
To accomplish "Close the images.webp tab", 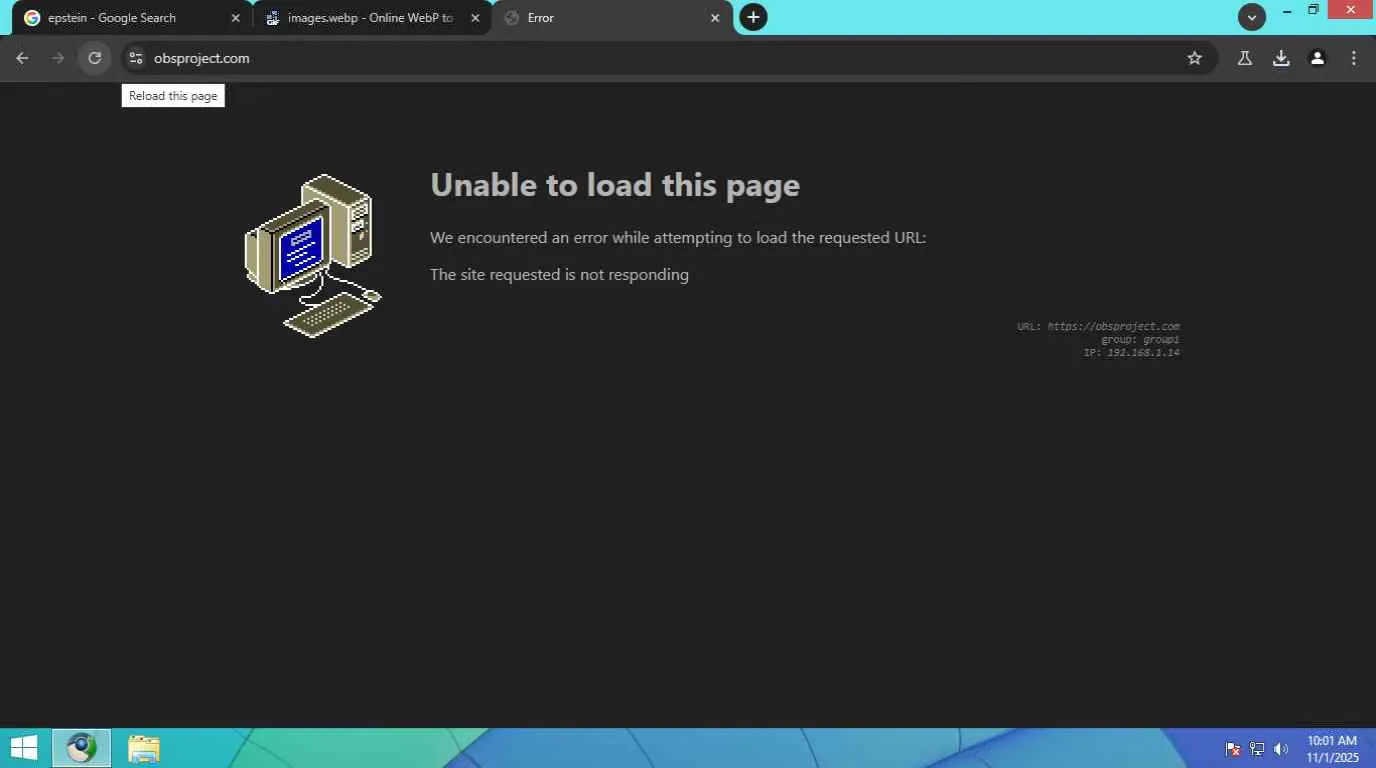I will tap(475, 18).
